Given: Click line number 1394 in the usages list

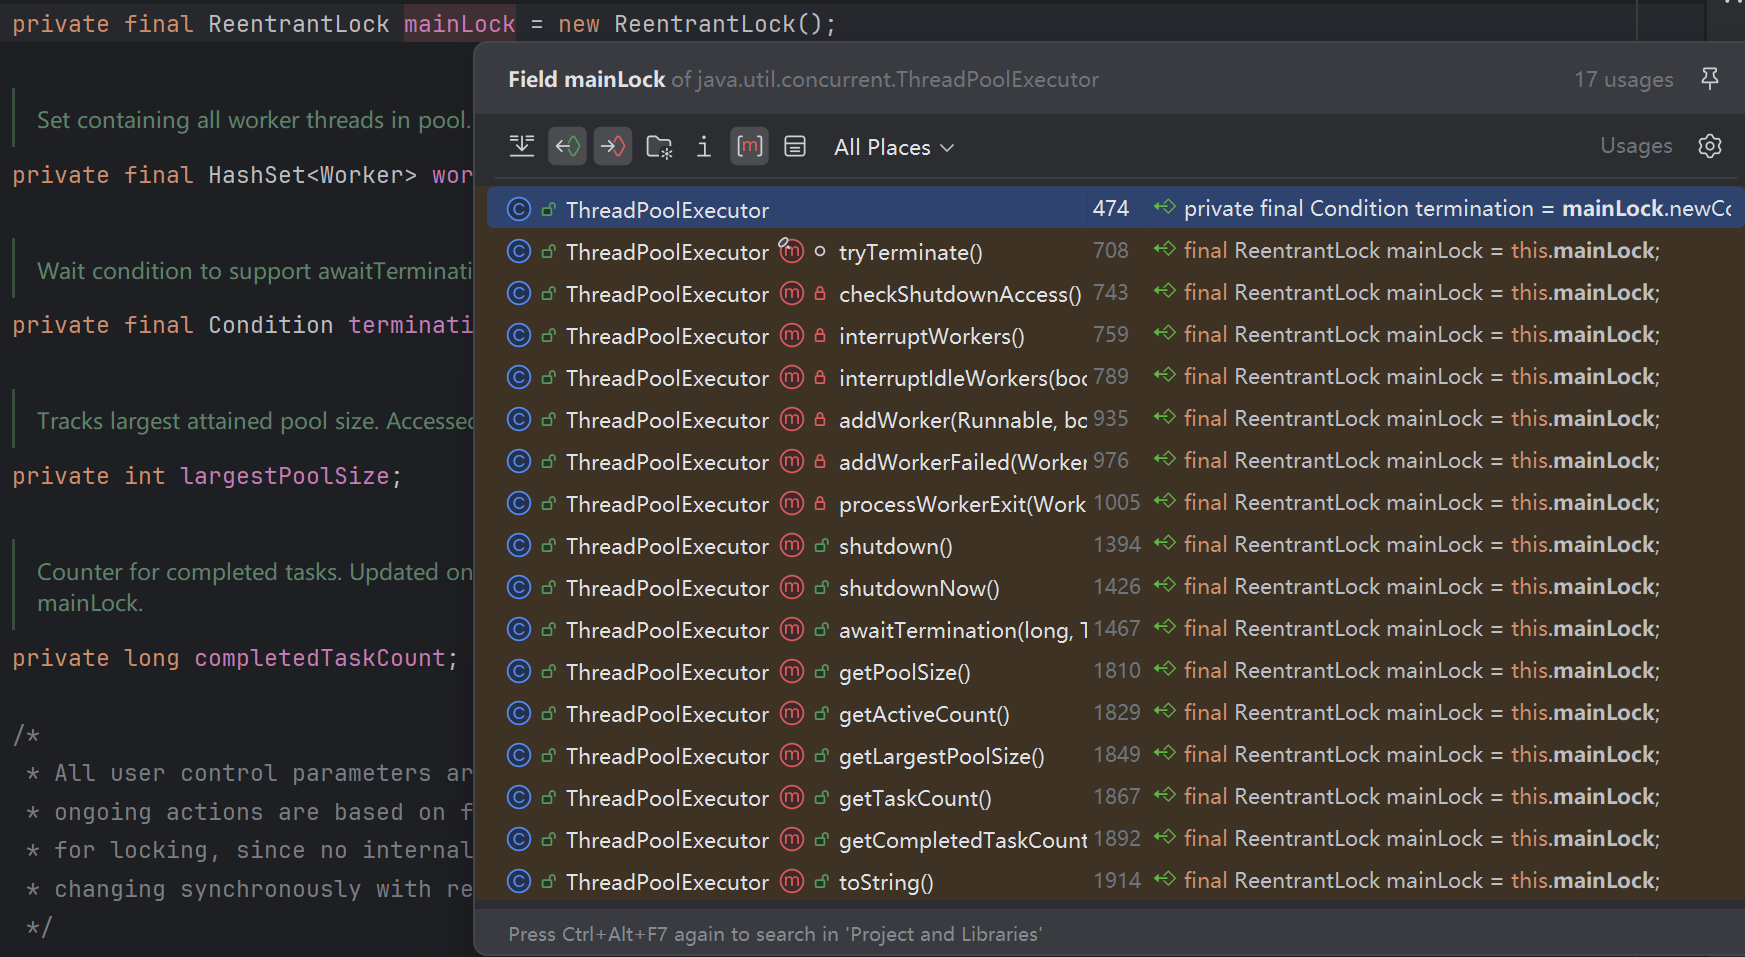Looking at the screenshot, I should point(1117,544).
